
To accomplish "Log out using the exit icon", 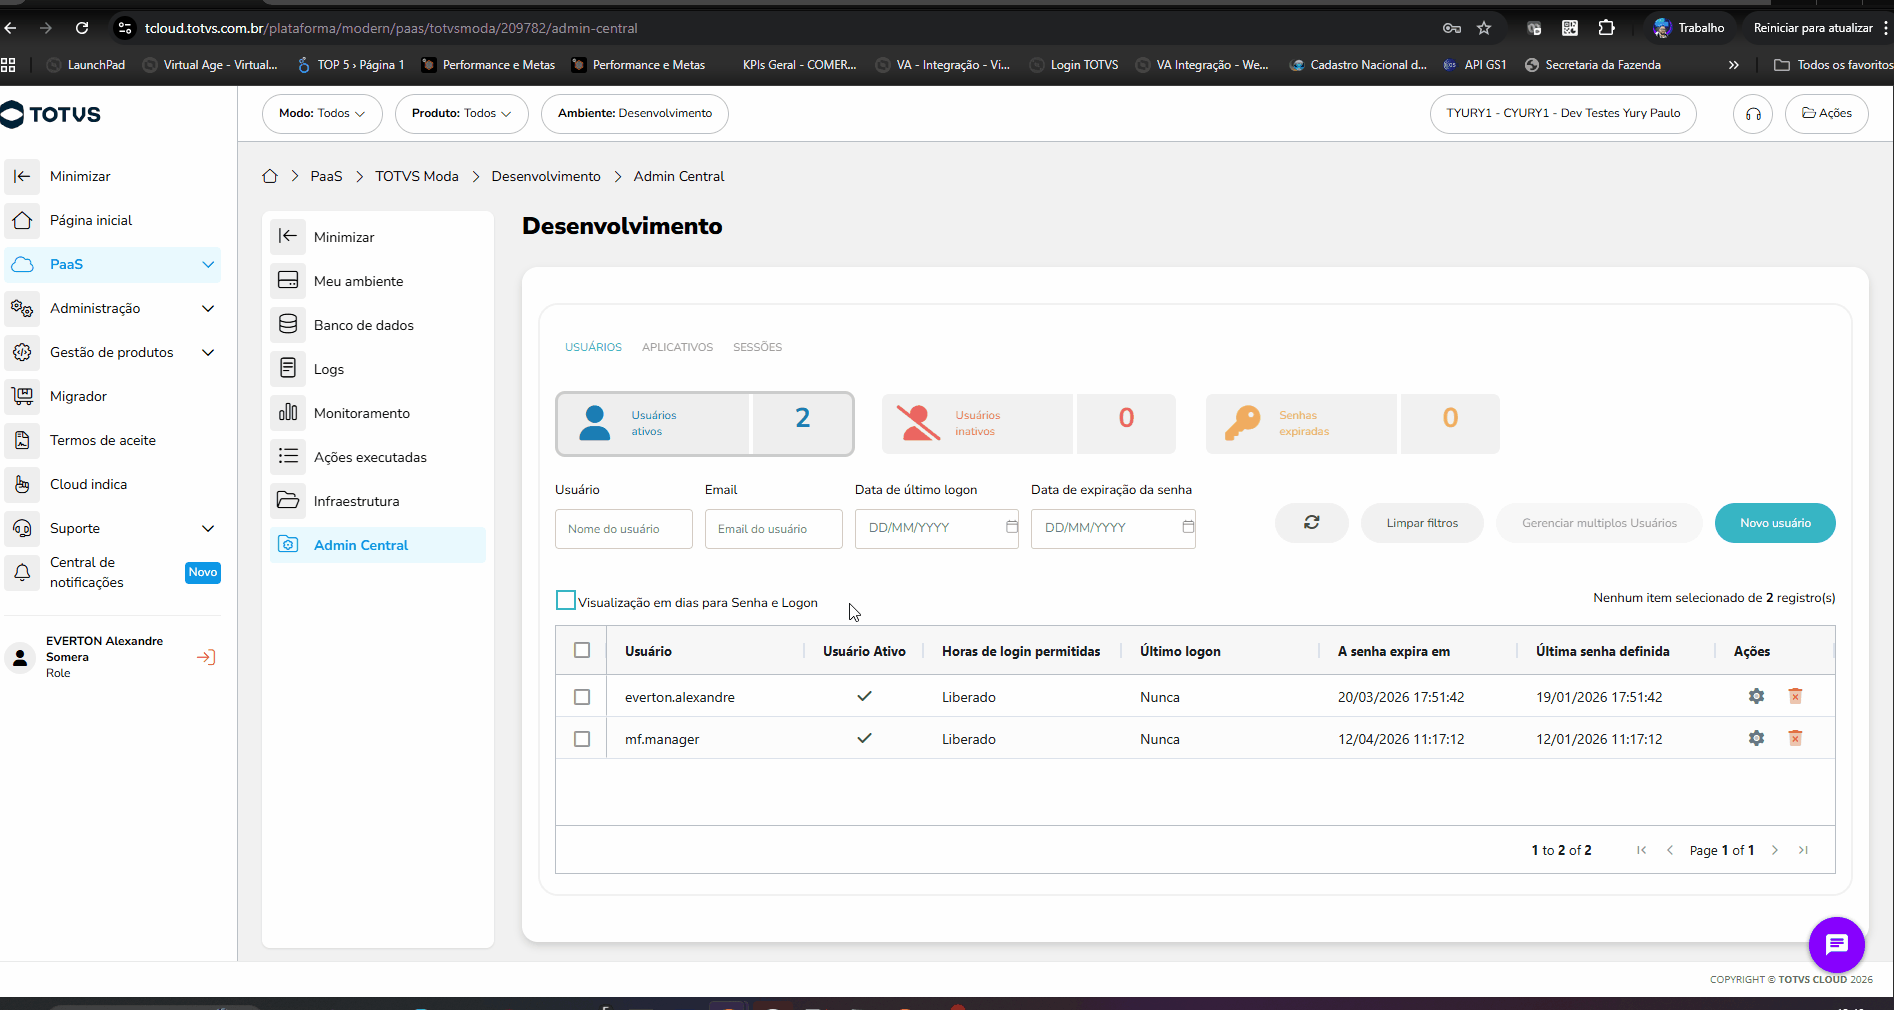I will [x=206, y=657].
